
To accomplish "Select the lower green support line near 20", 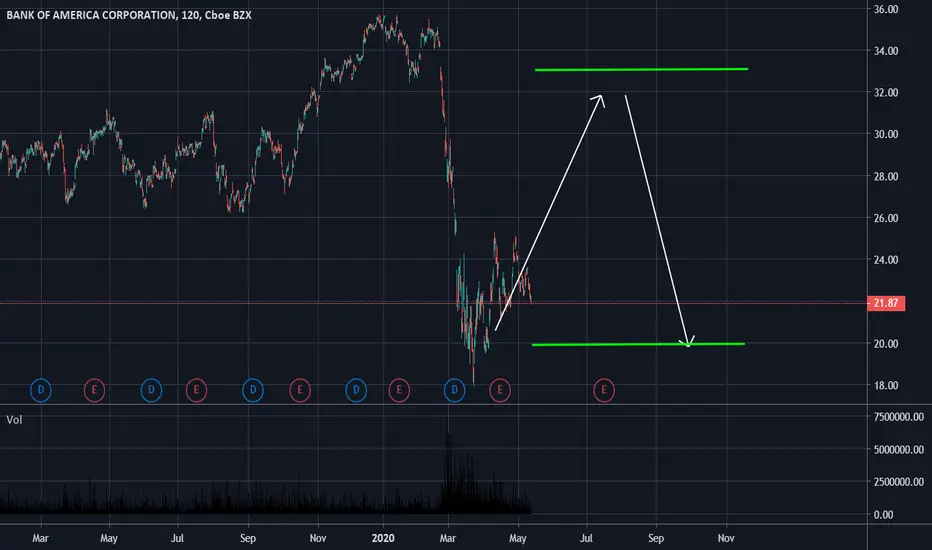I will 638,344.
